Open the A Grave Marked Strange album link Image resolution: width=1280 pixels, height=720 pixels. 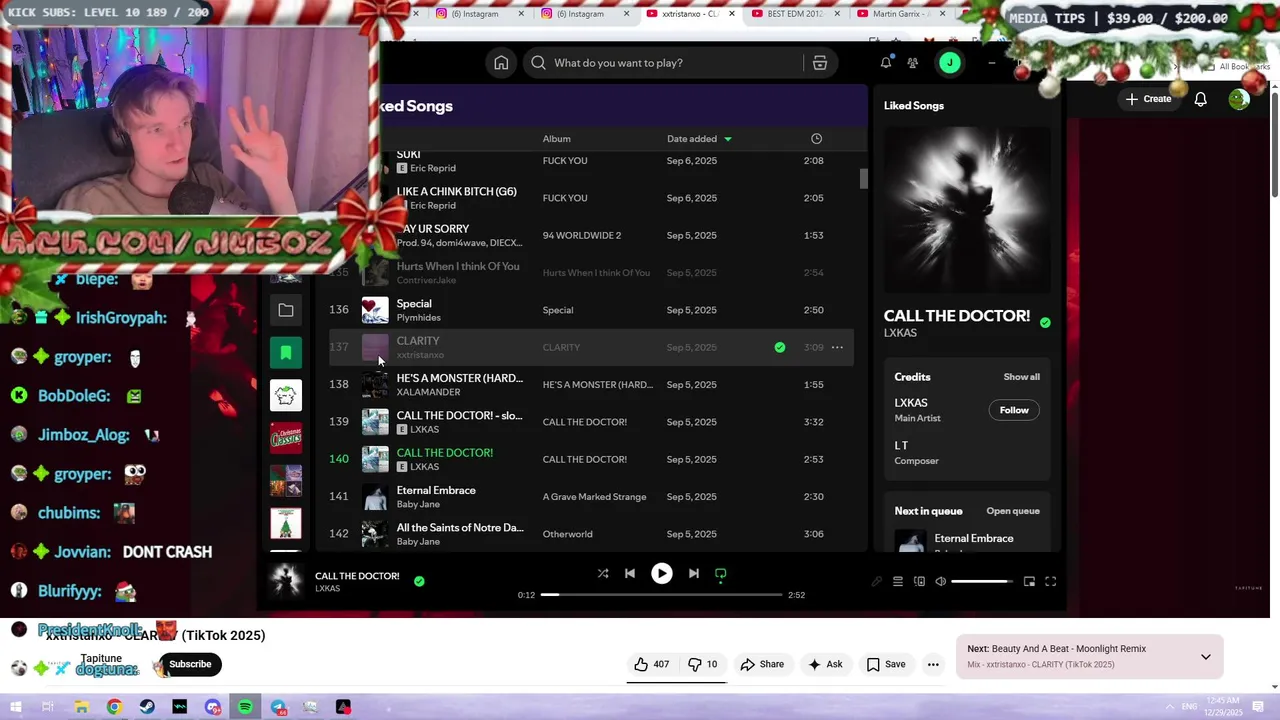pos(594,497)
